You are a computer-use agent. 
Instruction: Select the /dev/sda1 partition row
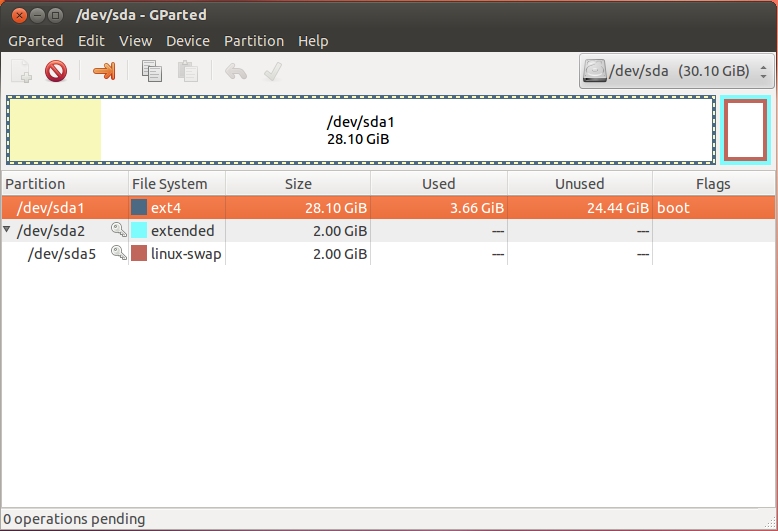pos(389,207)
